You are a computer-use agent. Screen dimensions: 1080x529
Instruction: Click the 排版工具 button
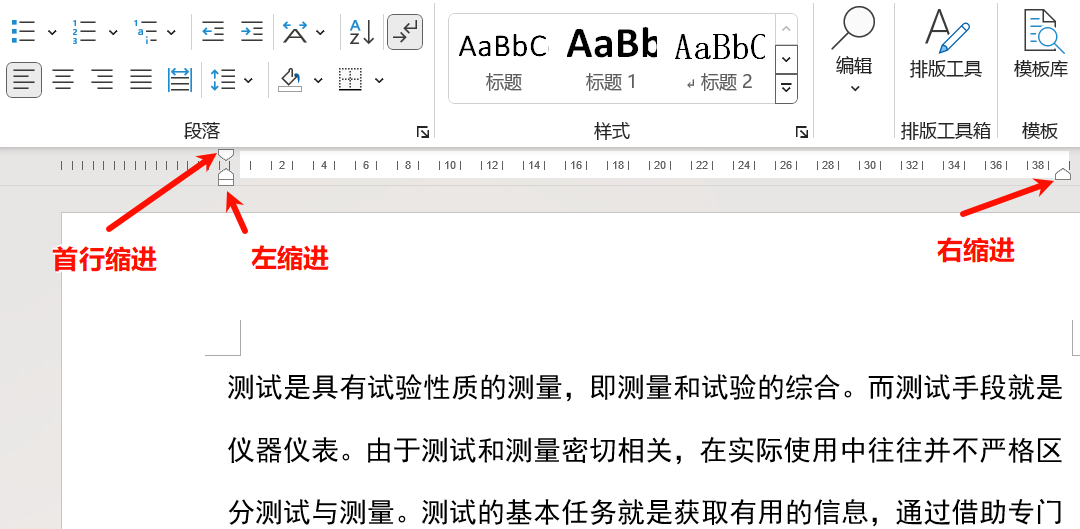click(945, 45)
